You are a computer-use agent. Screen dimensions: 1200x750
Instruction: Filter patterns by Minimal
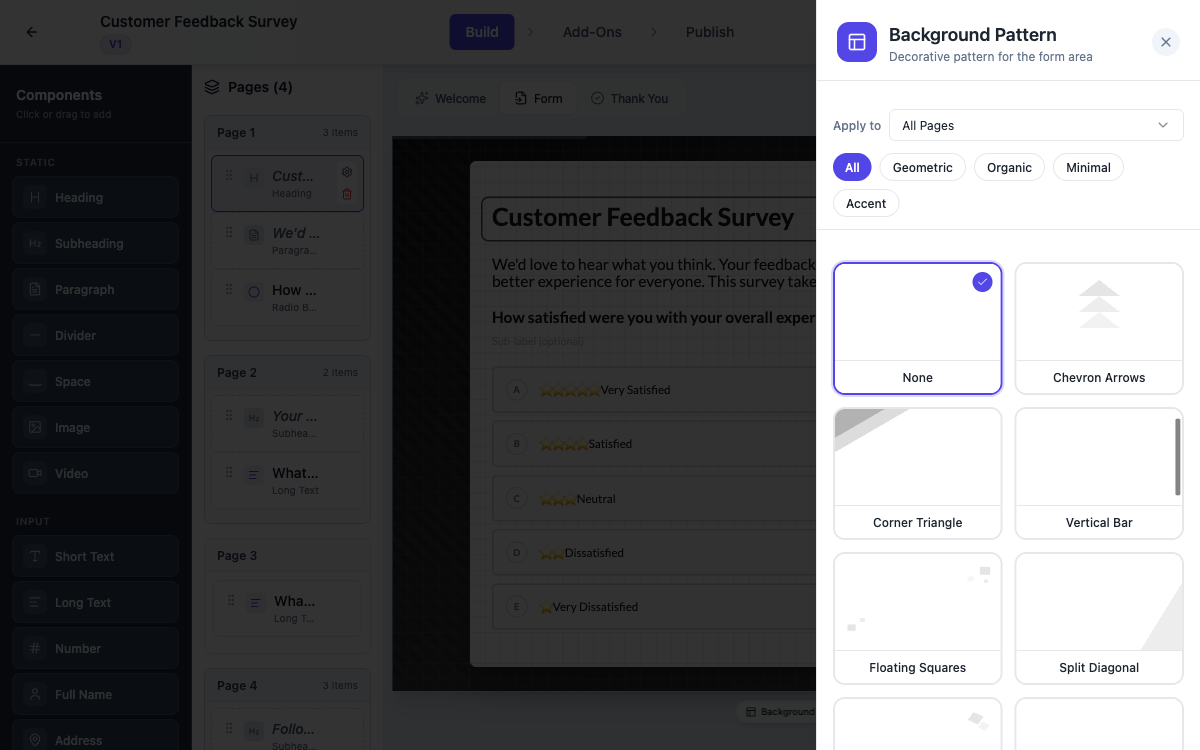[x=1088, y=167]
